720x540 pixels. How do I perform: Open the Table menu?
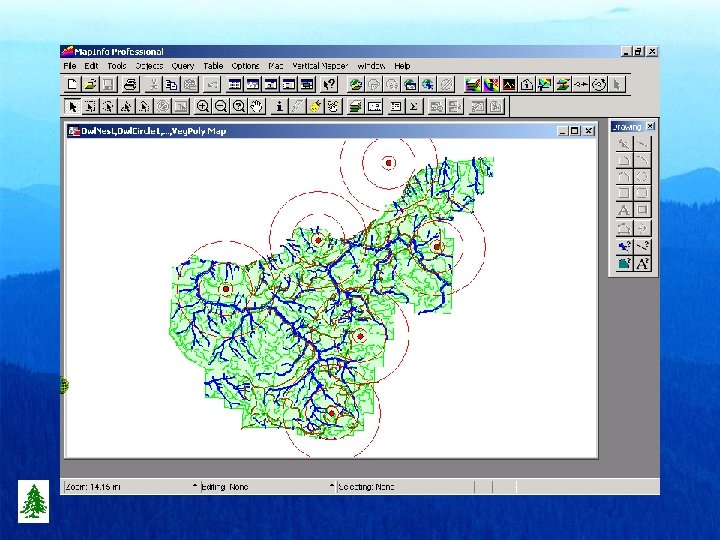click(213, 66)
